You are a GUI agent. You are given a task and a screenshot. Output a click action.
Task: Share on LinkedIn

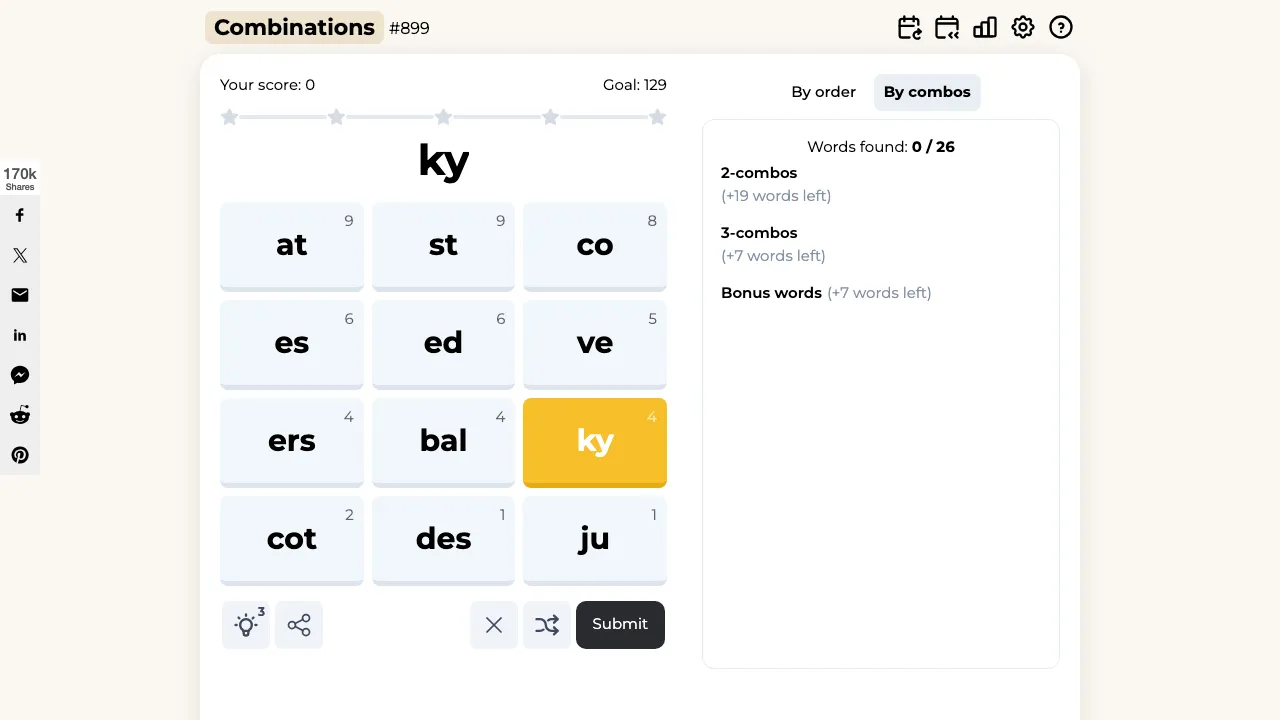pyautogui.click(x=20, y=335)
